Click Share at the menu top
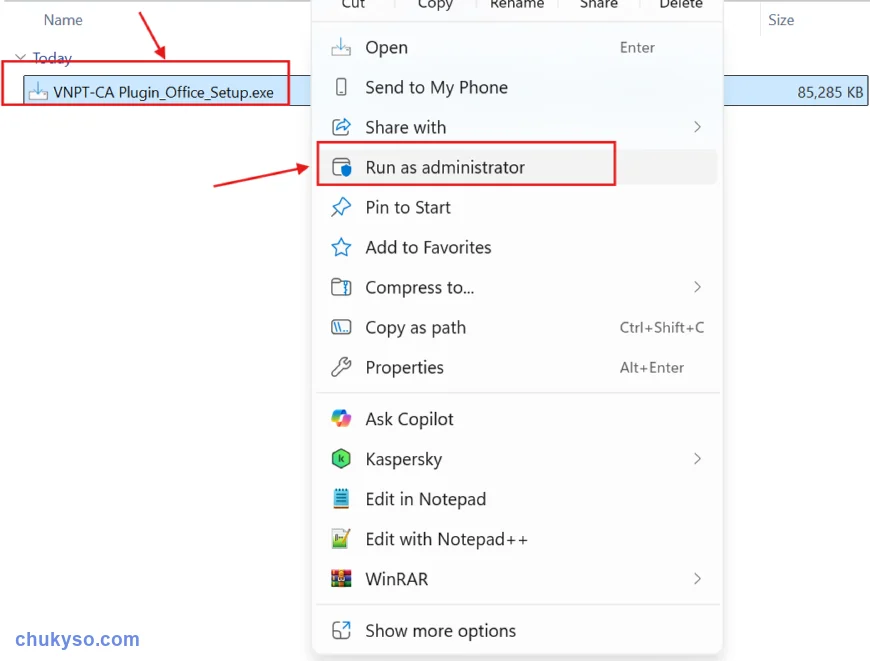This screenshot has height=661, width=870. point(599,4)
